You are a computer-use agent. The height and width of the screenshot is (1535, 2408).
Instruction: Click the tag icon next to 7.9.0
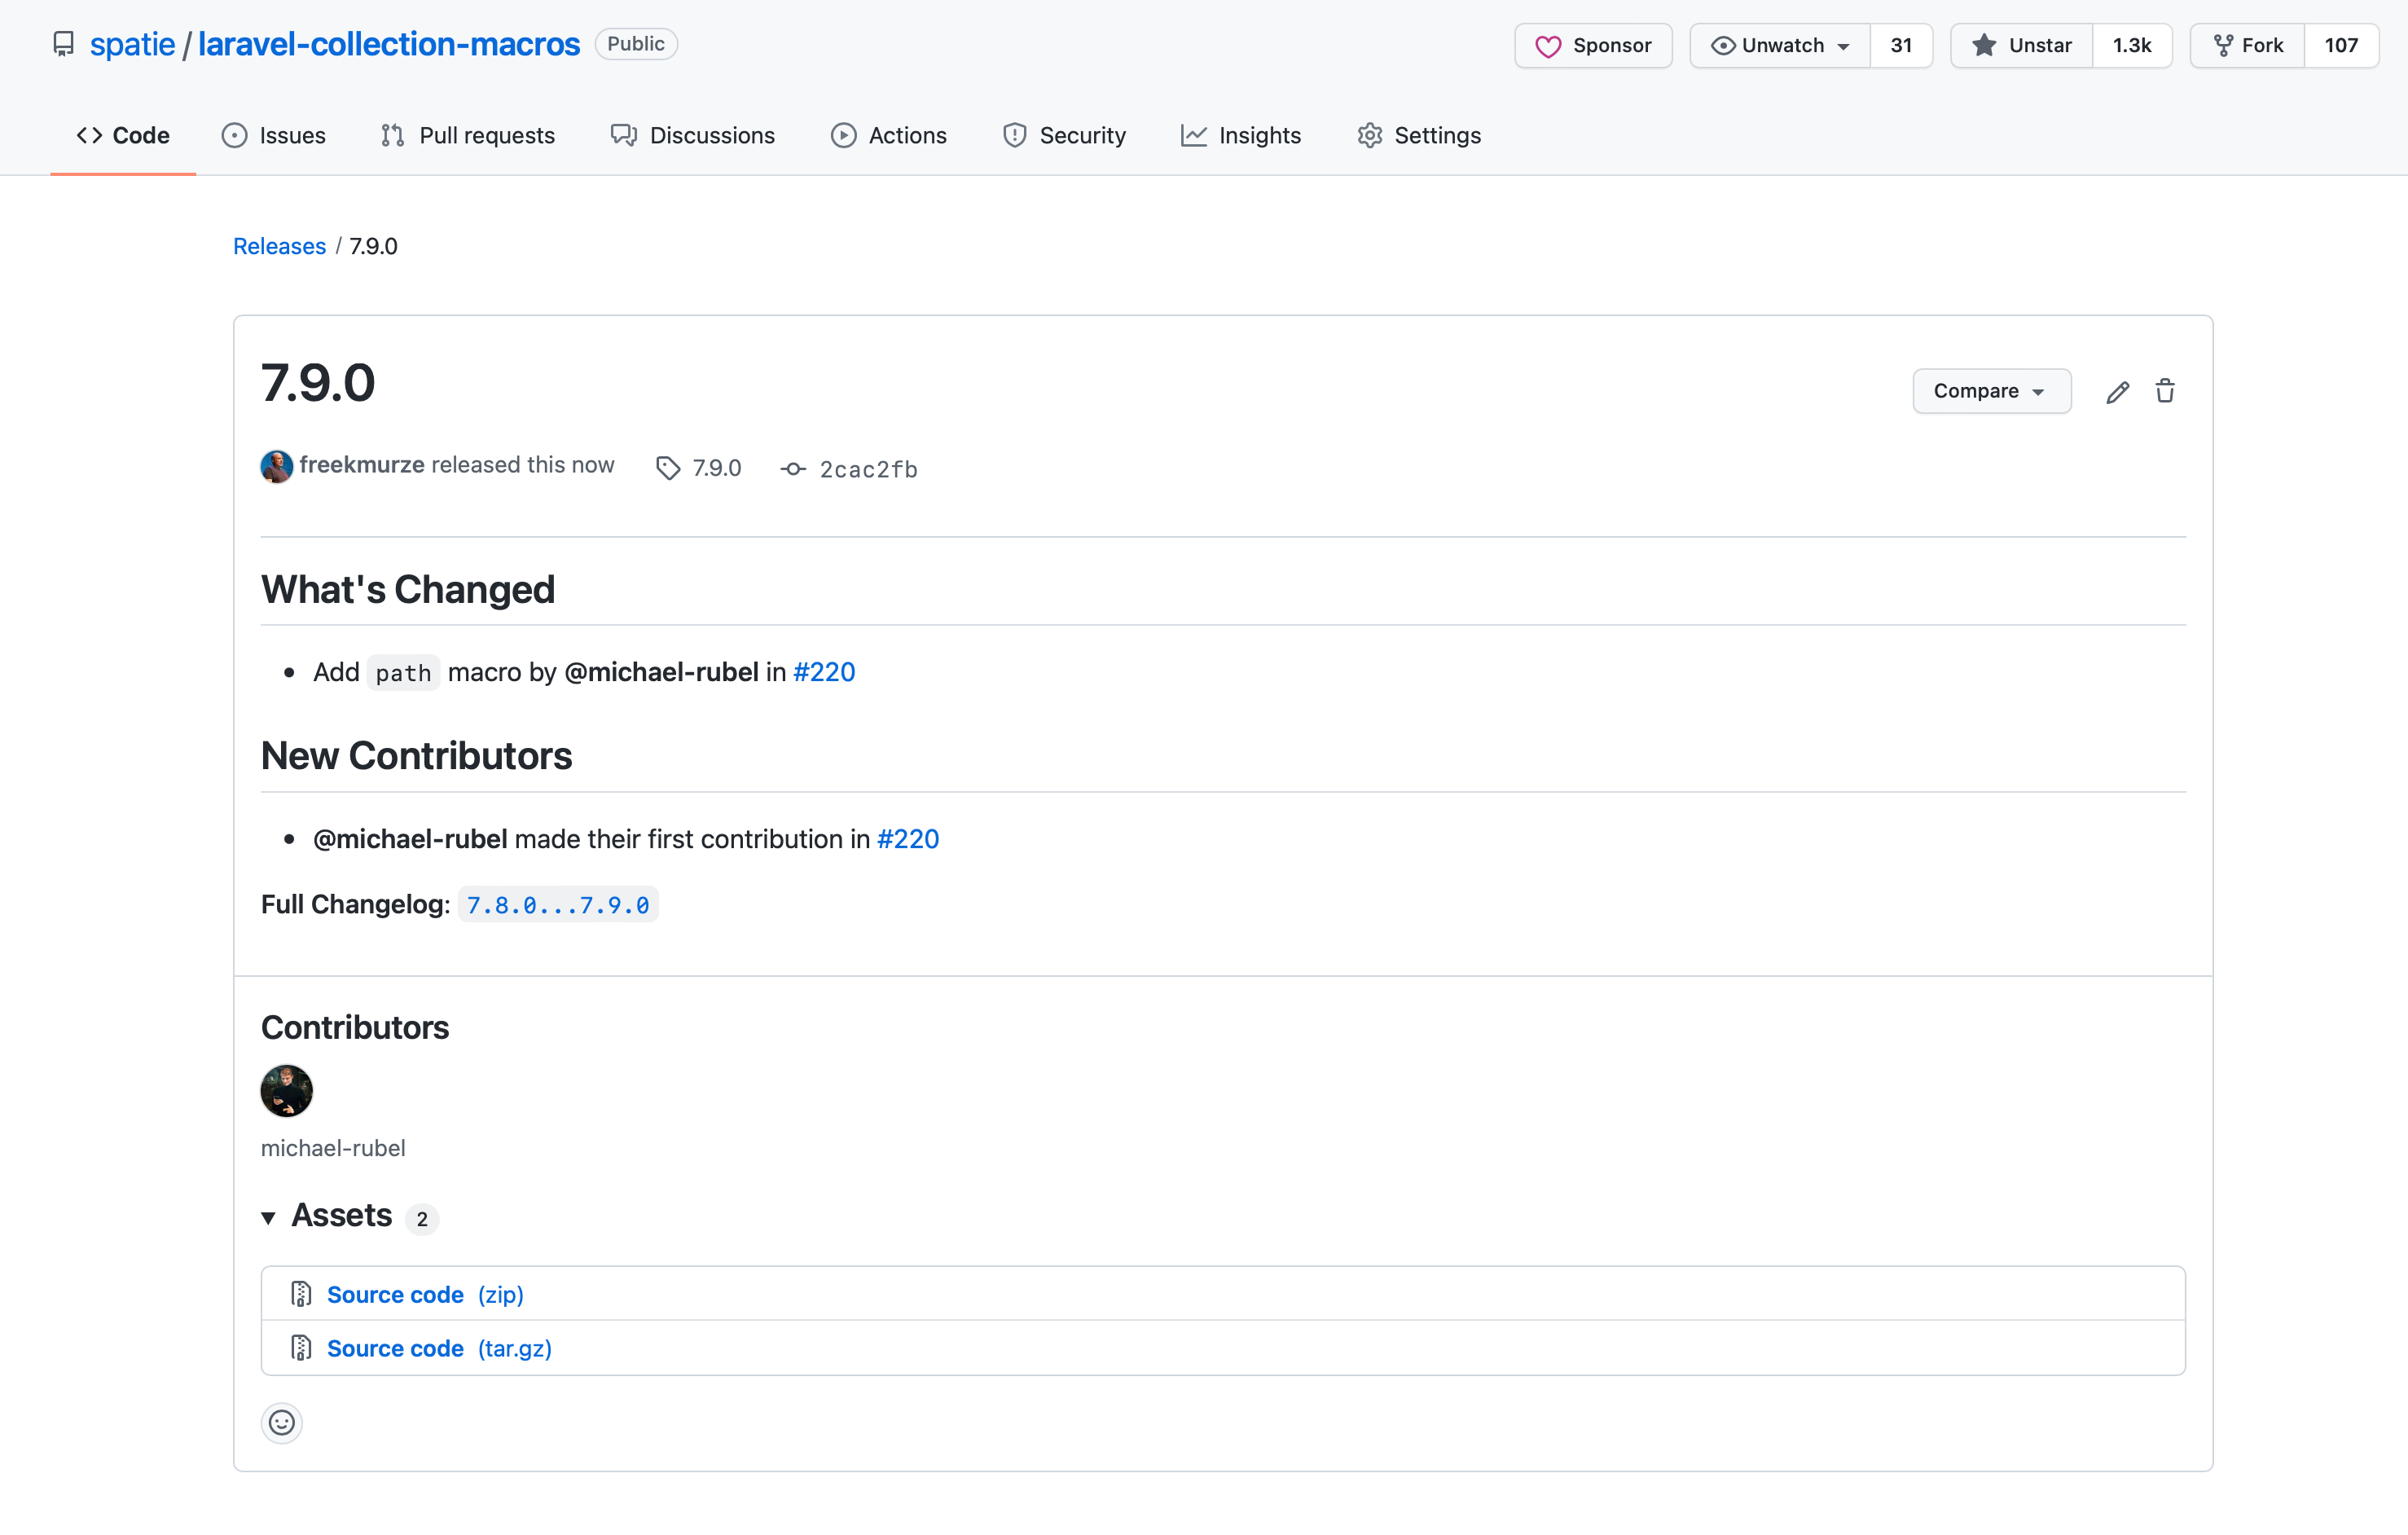pos(668,468)
